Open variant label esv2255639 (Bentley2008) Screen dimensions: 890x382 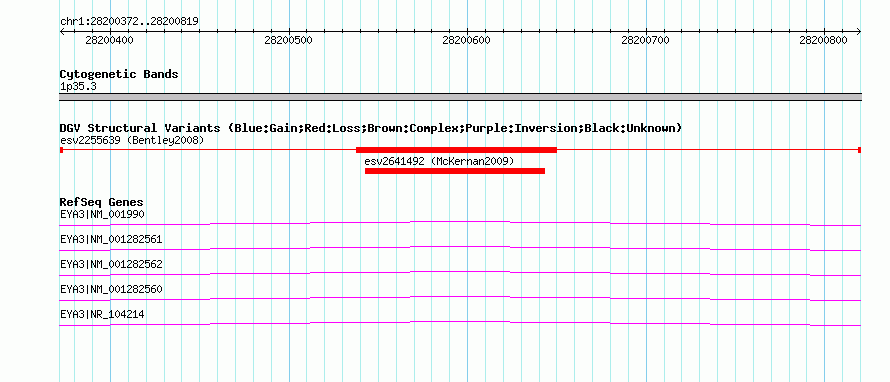[x=132, y=140]
